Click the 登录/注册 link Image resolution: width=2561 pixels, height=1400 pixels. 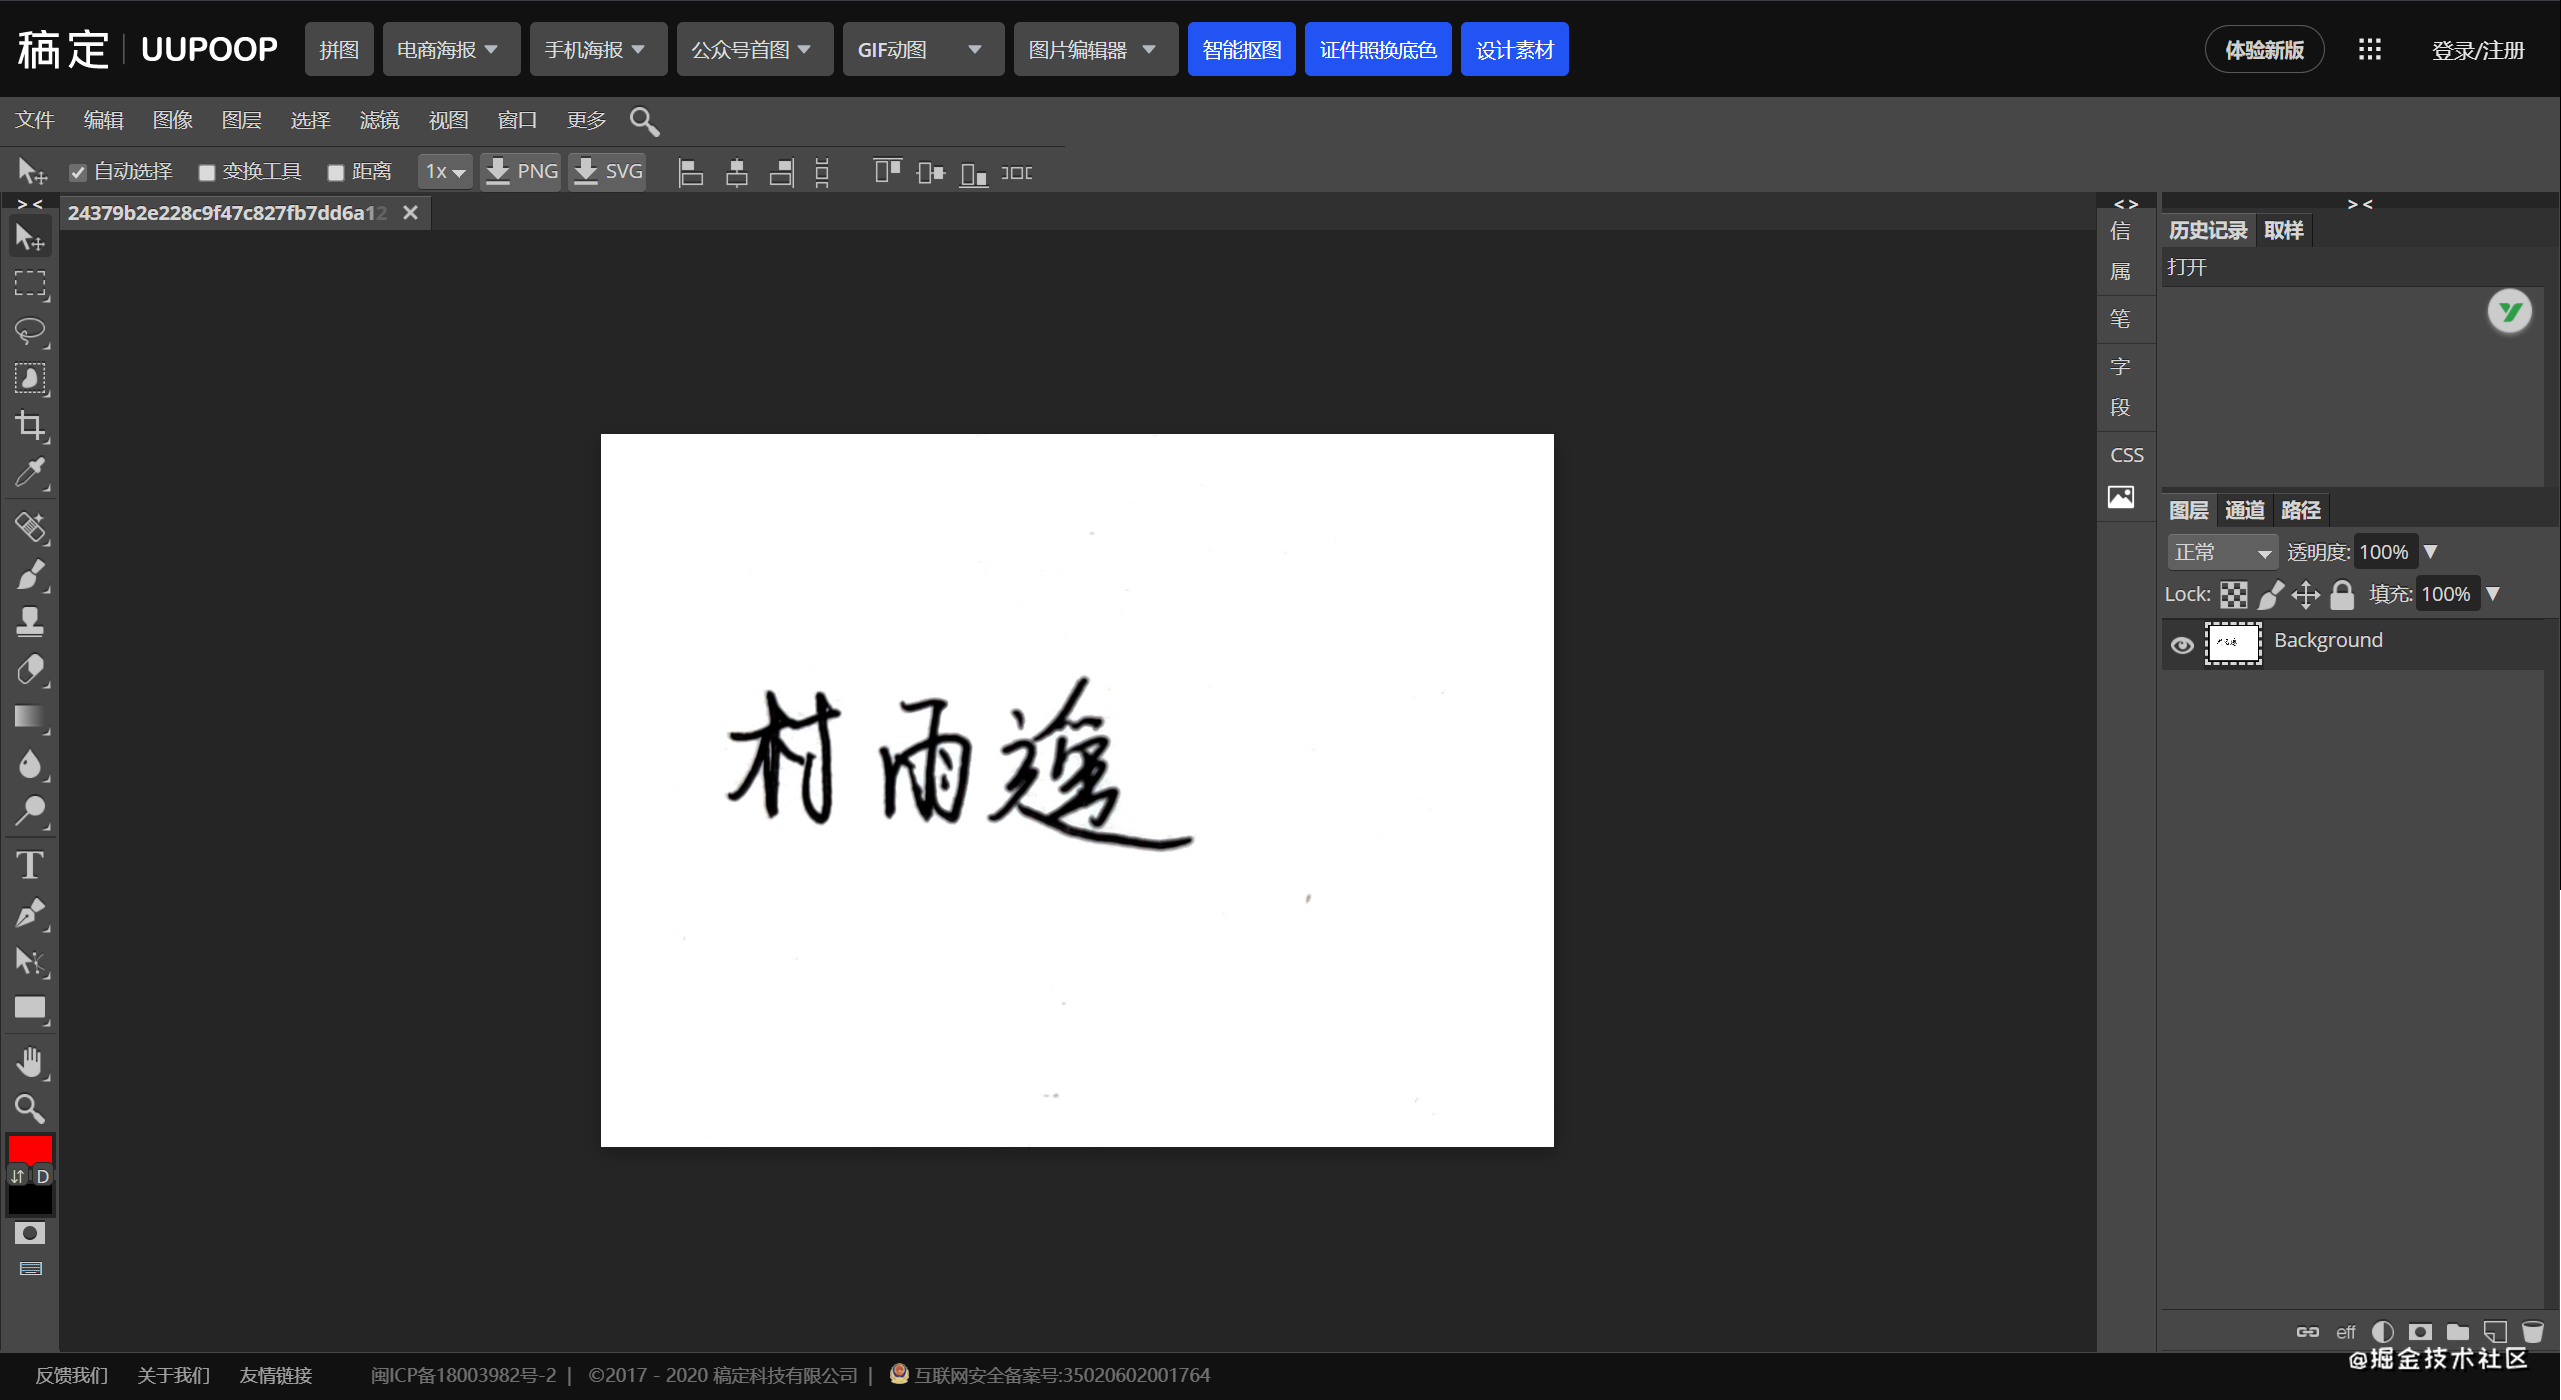2477,50
